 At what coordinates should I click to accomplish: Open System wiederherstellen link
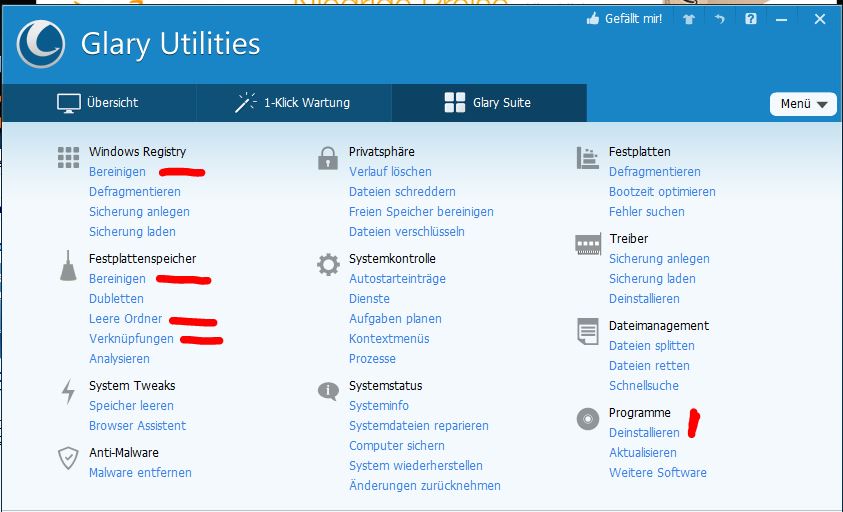pos(416,466)
